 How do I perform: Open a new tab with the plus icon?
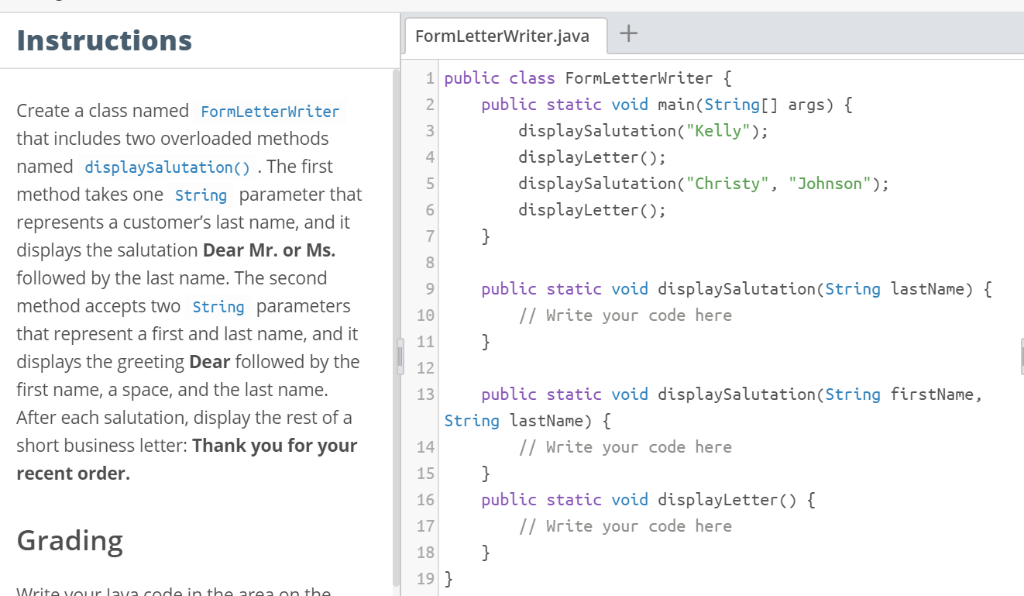[x=628, y=33]
